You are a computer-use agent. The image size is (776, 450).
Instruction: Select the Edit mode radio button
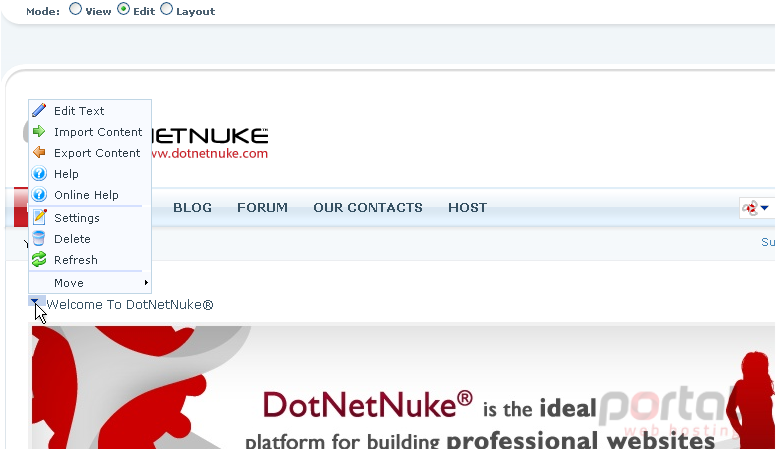(x=123, y=9)
